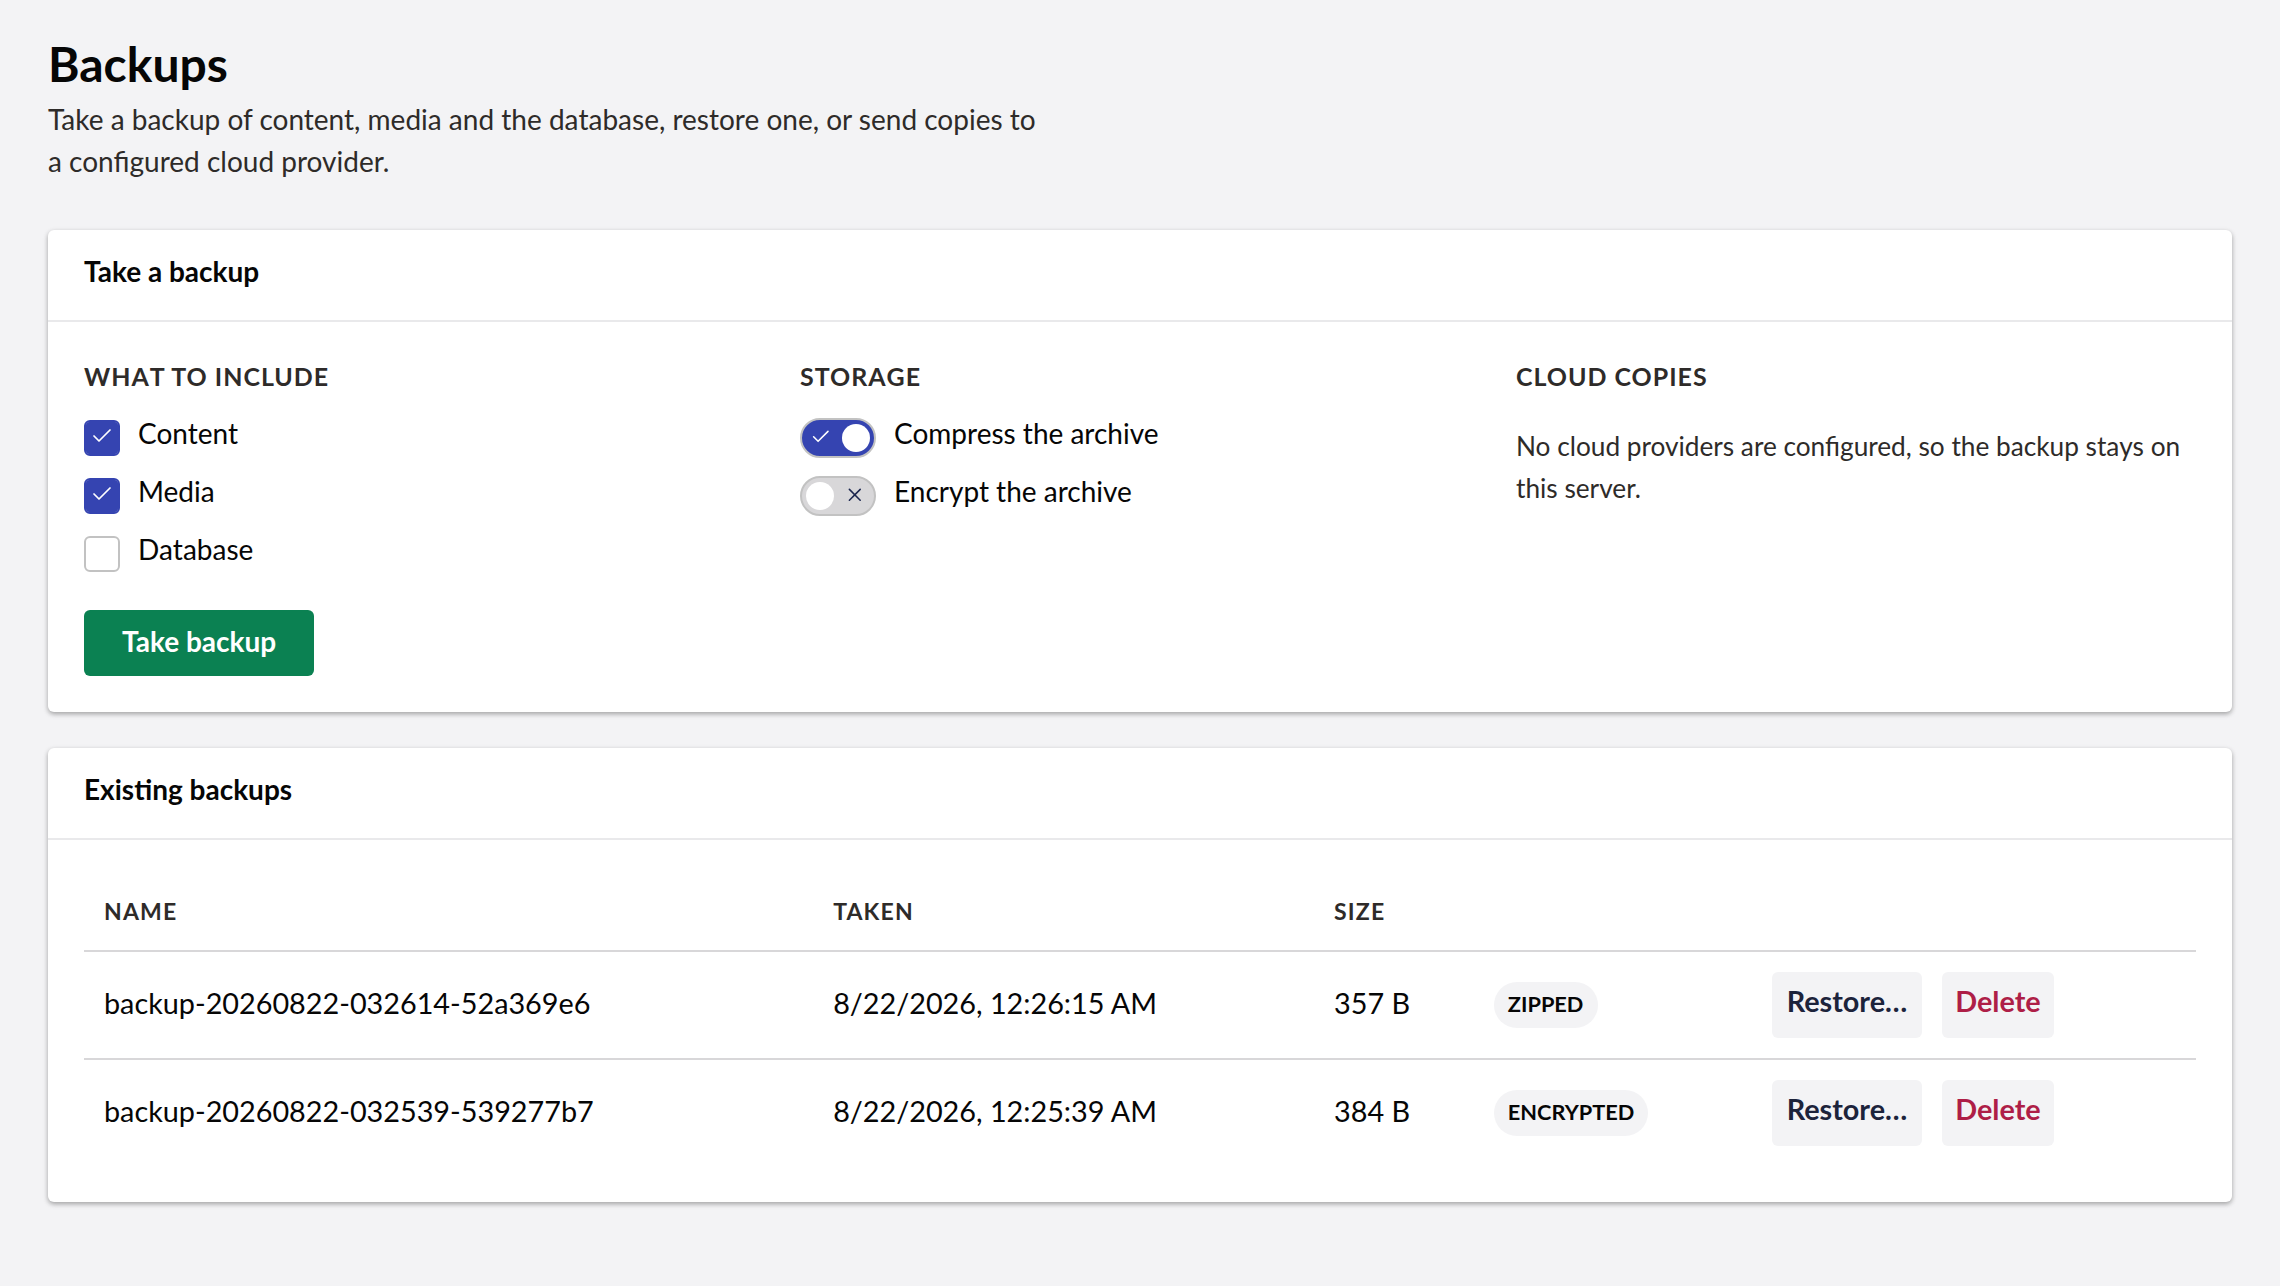
Task: Click the 384 B size value
Action: [1372, 1112]
